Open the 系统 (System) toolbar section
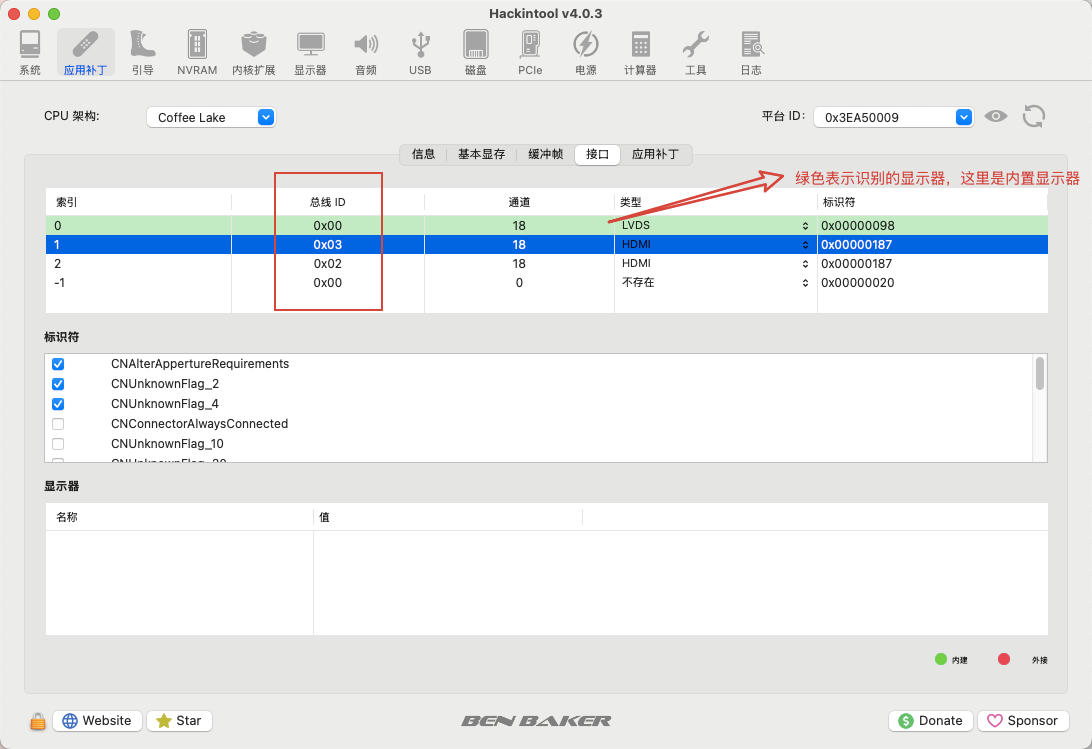The width and height of the screenshot is (1092, 749). [x=30, y=52]
